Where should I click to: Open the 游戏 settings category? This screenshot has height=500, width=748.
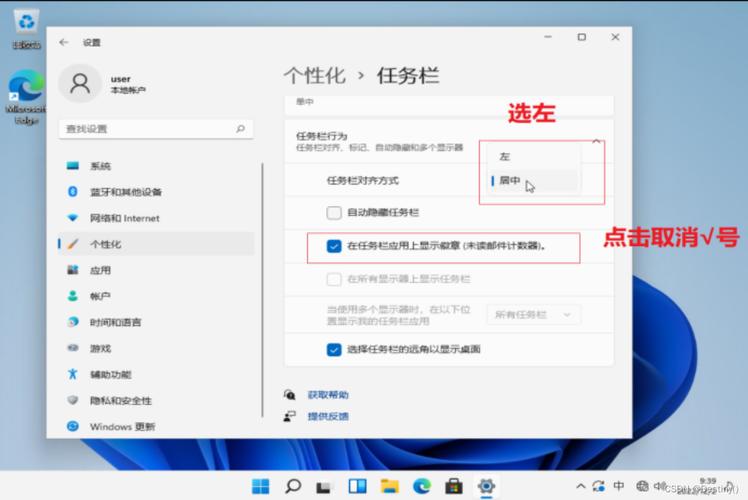pyautogui.click(x=156, y=348)
